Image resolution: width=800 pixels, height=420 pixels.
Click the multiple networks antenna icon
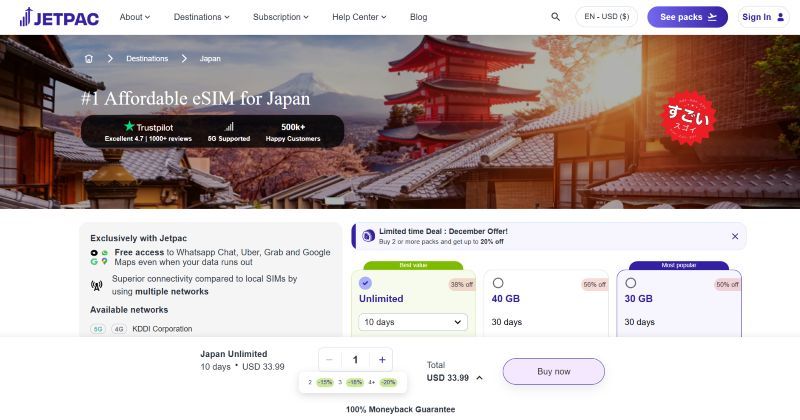pos(96,285)
